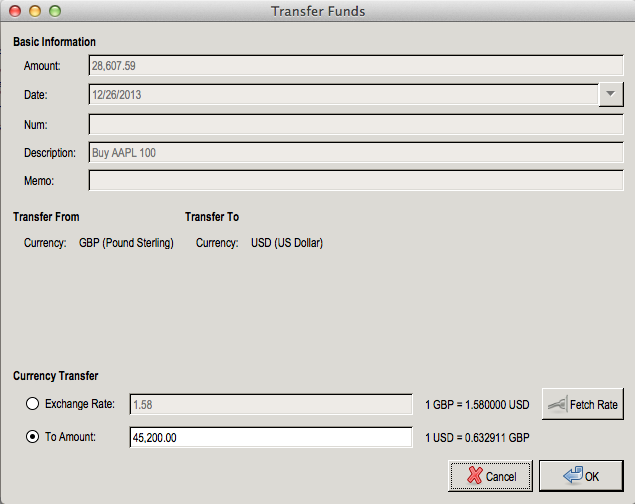This screenshot has width=635, height=504.
Task: Click the empty Num field
Action: click(x=356, y=124)
